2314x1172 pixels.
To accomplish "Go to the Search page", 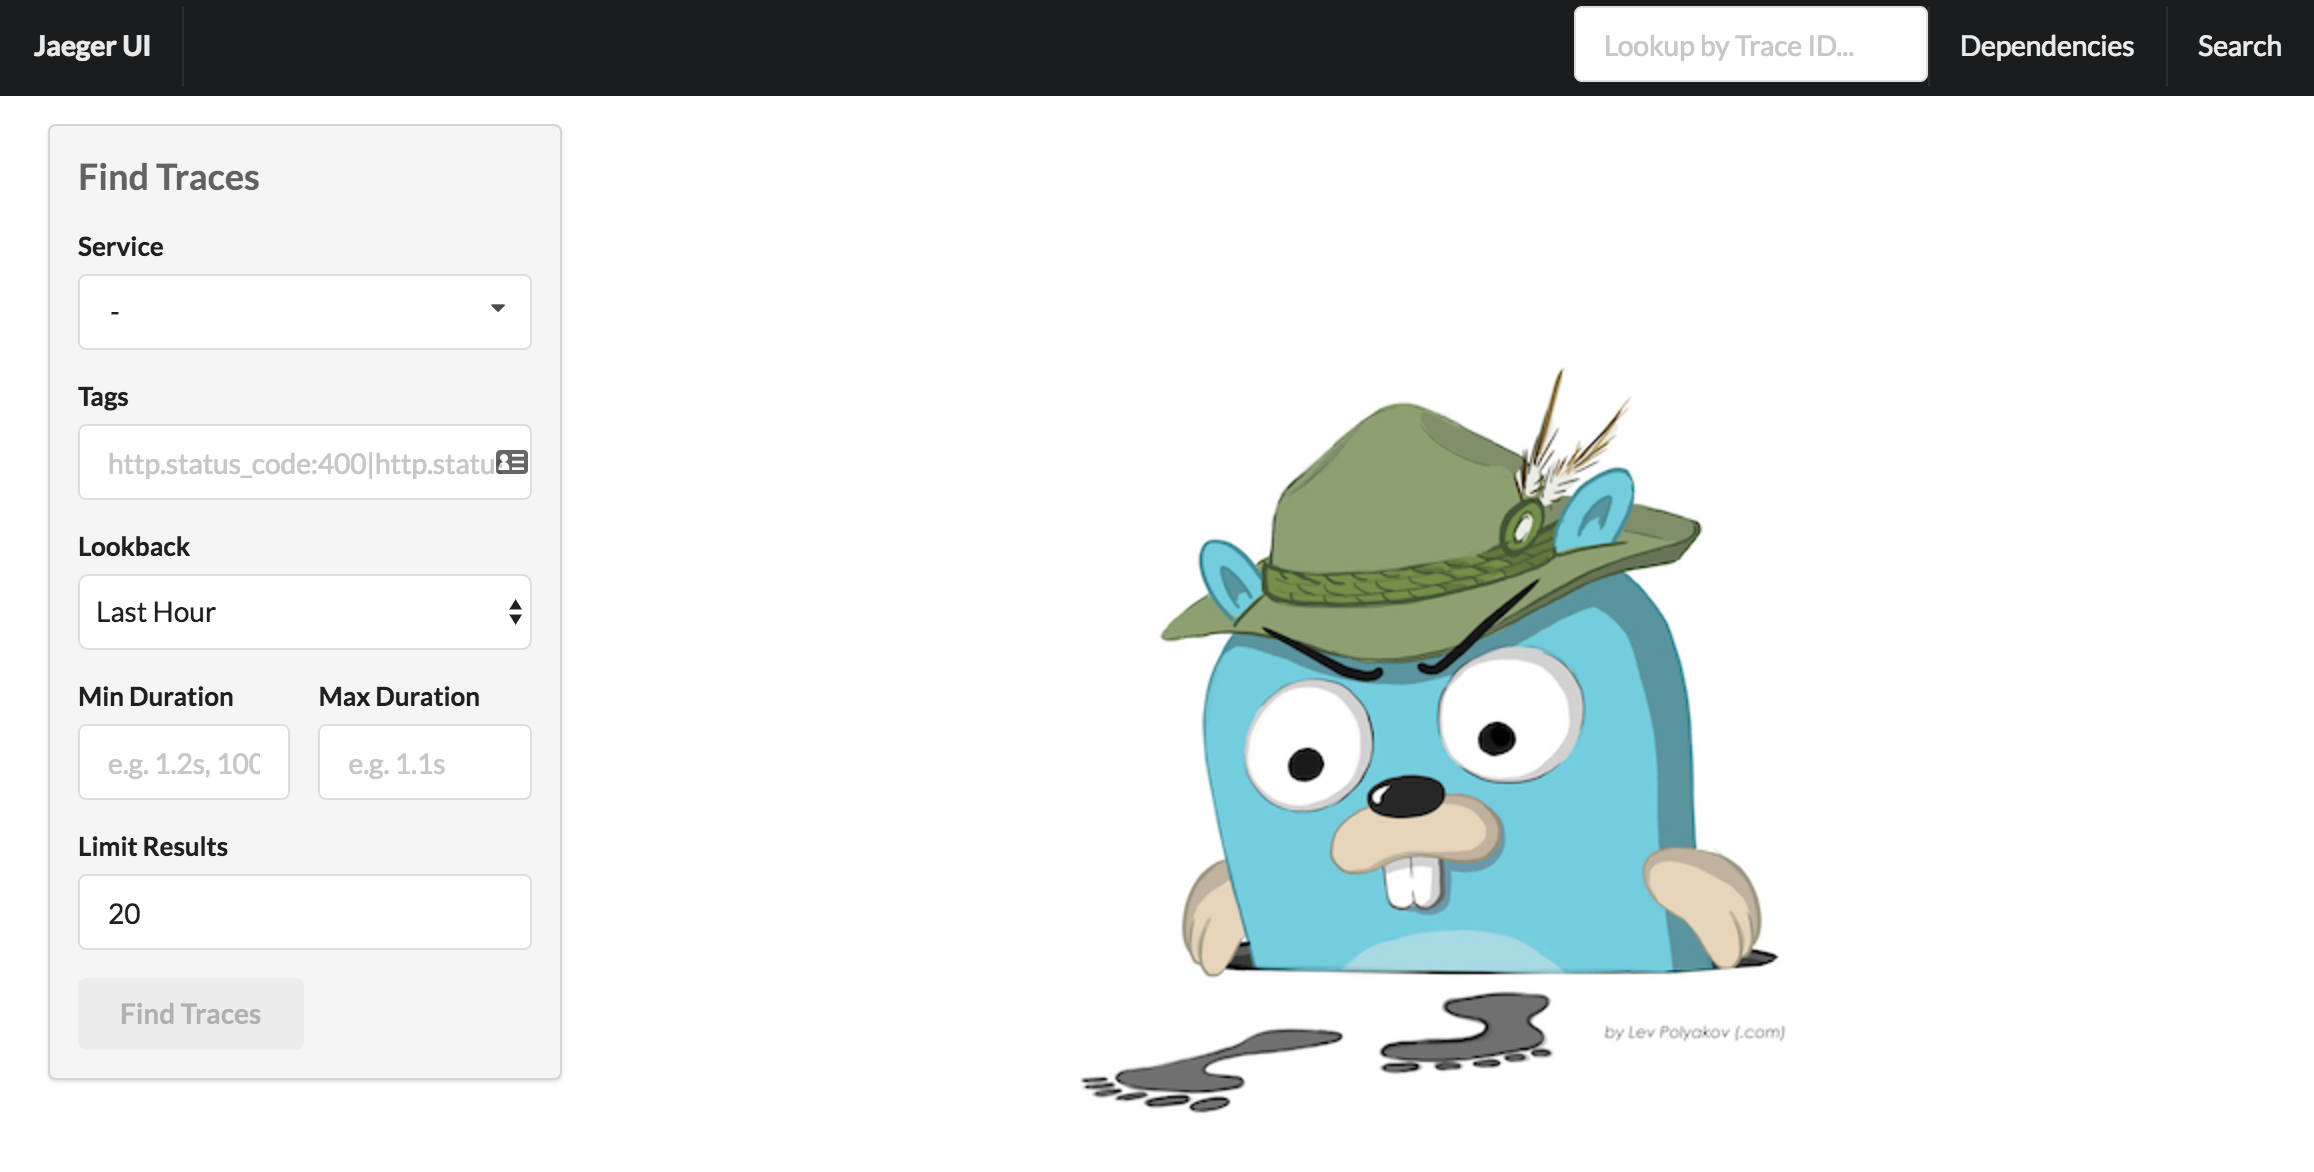I will pyautogui.click(x=2239, y=46).
